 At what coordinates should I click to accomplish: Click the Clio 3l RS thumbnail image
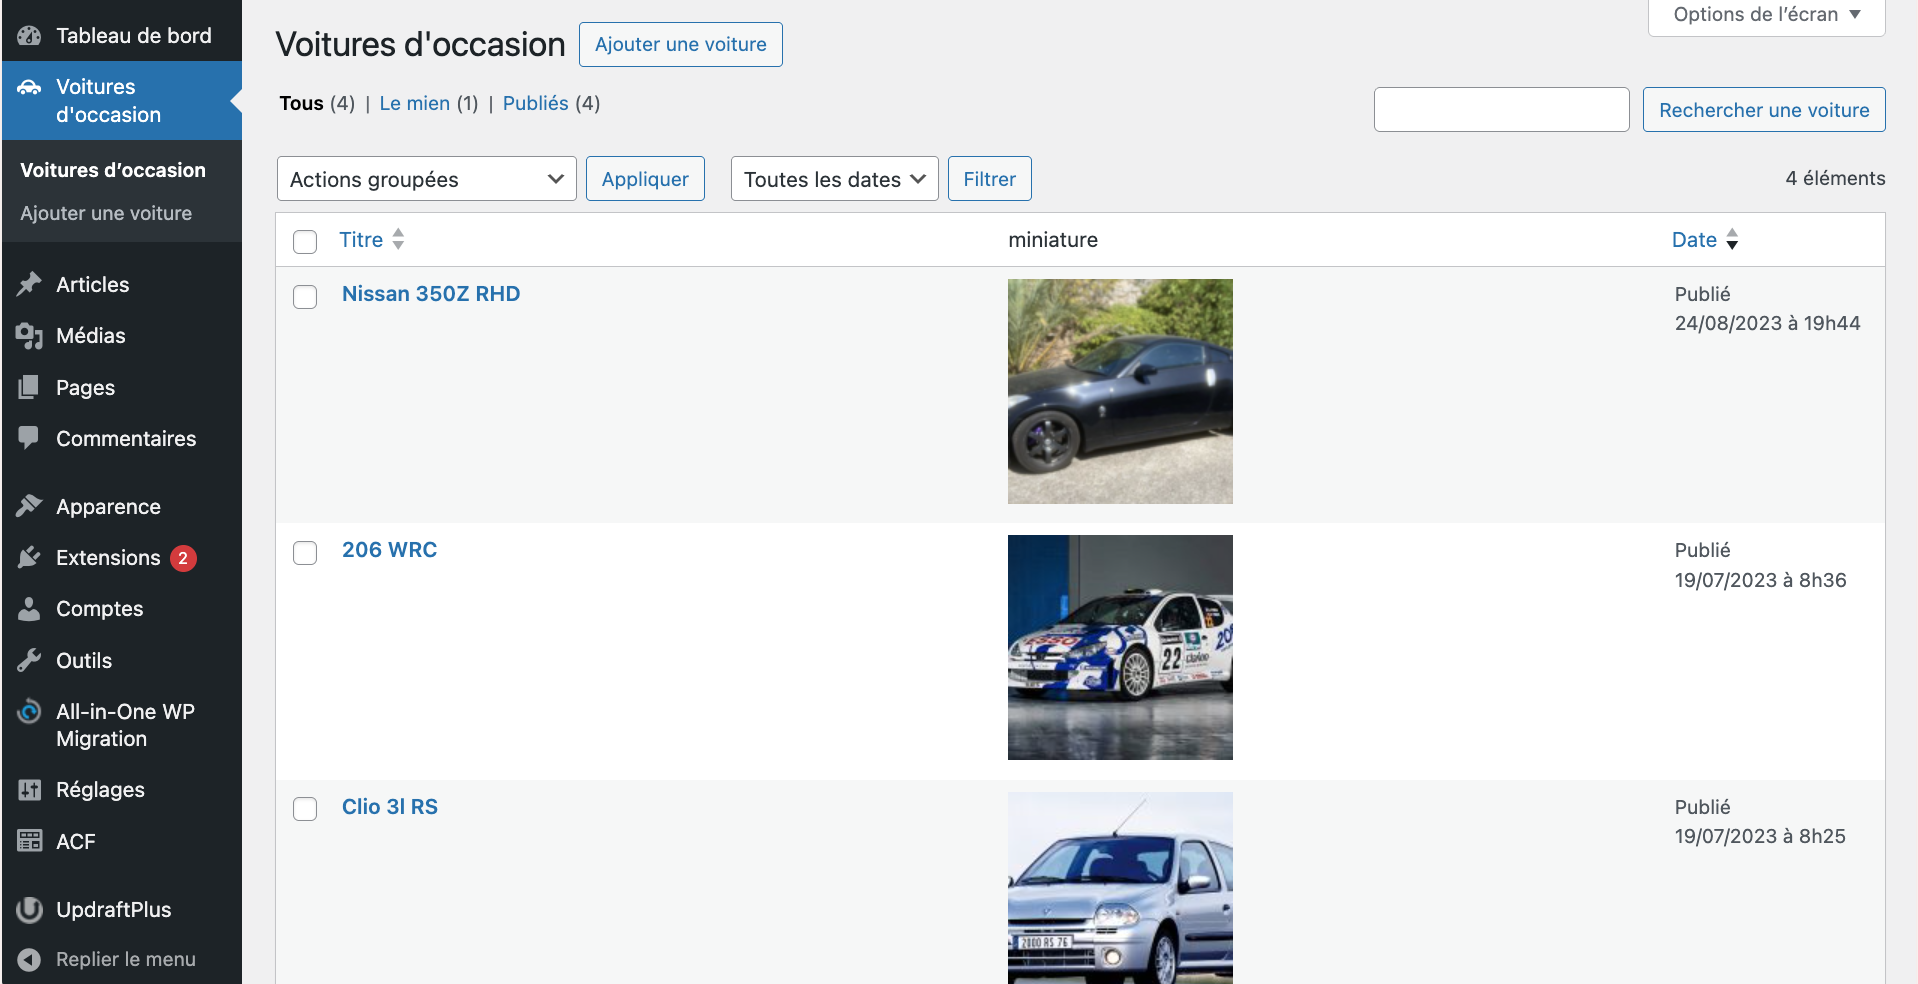[x=1120, y=888]
